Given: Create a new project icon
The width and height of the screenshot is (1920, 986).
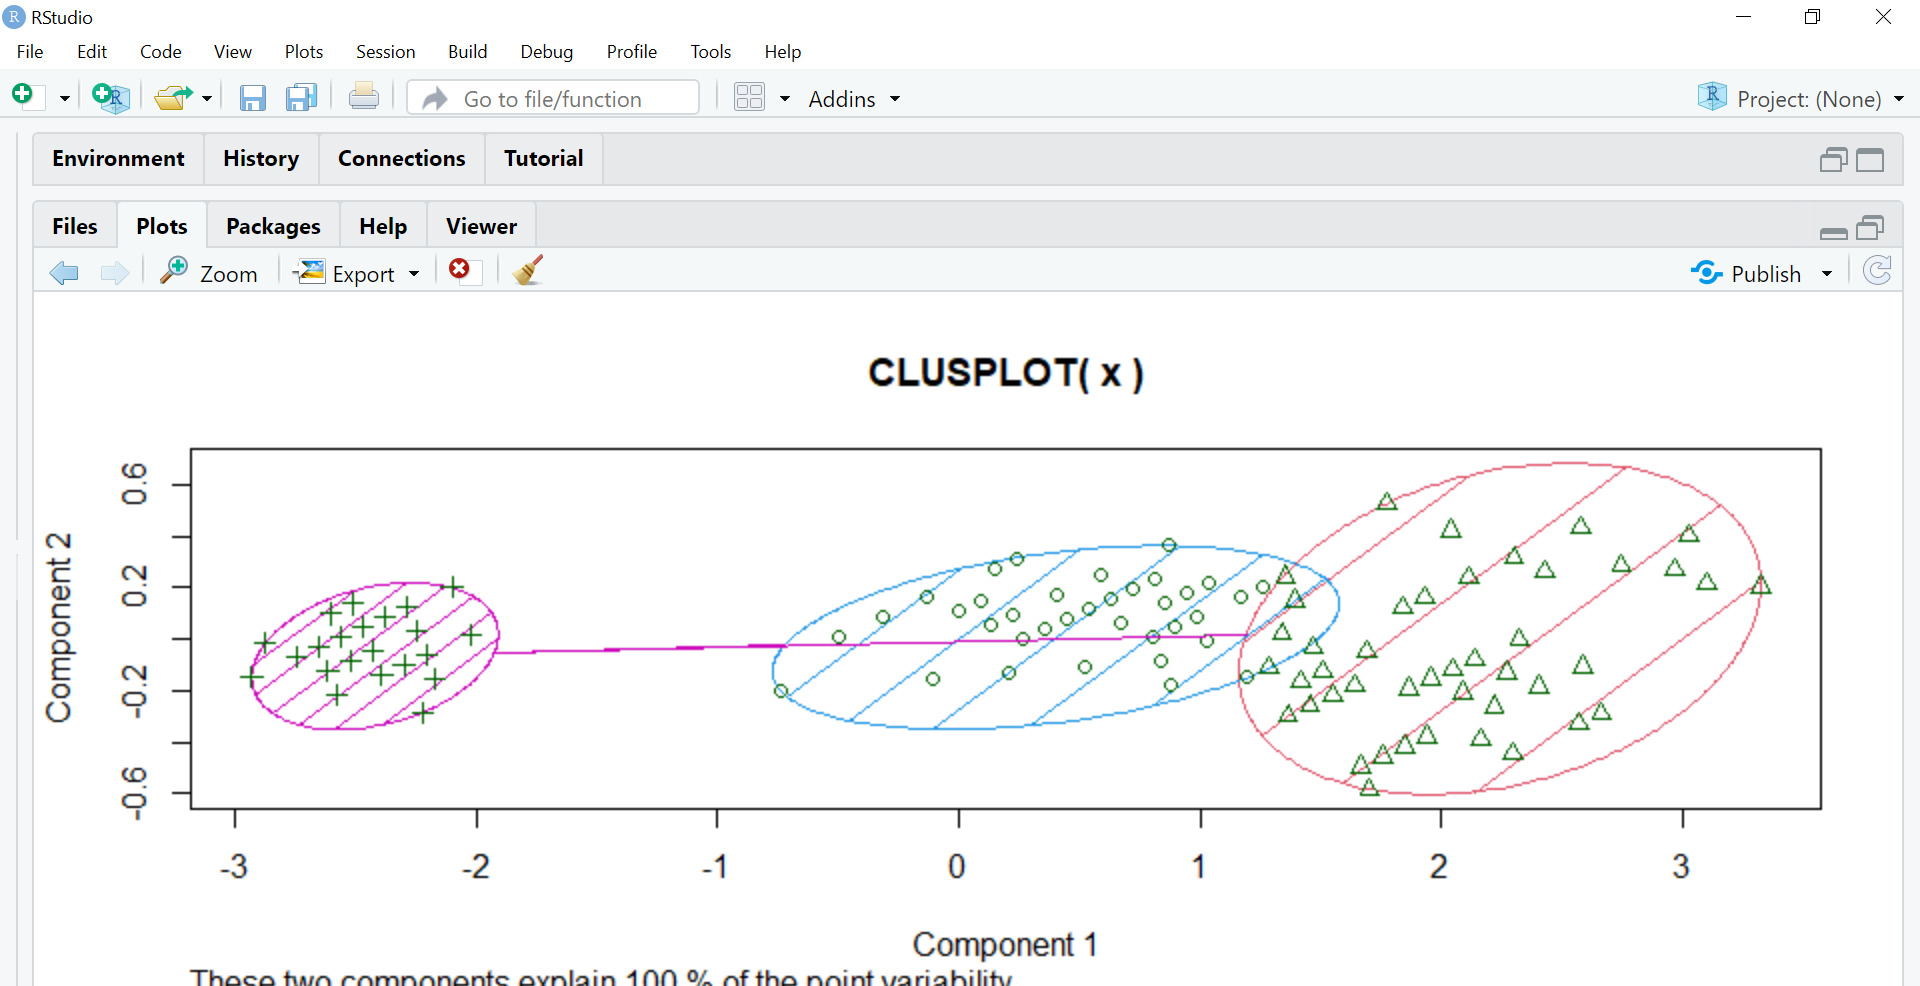Looking at the screenshot, I should click(x=110, y=97).
